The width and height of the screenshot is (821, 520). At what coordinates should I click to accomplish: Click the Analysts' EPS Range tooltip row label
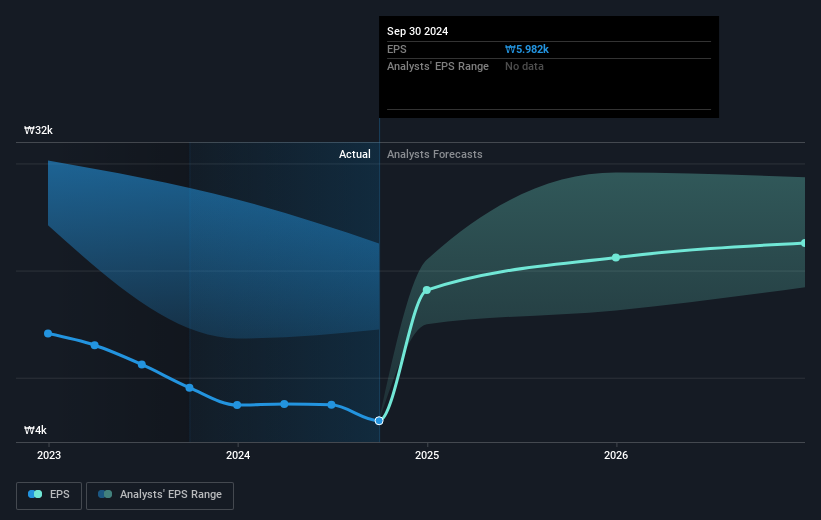tap(438, 67)
